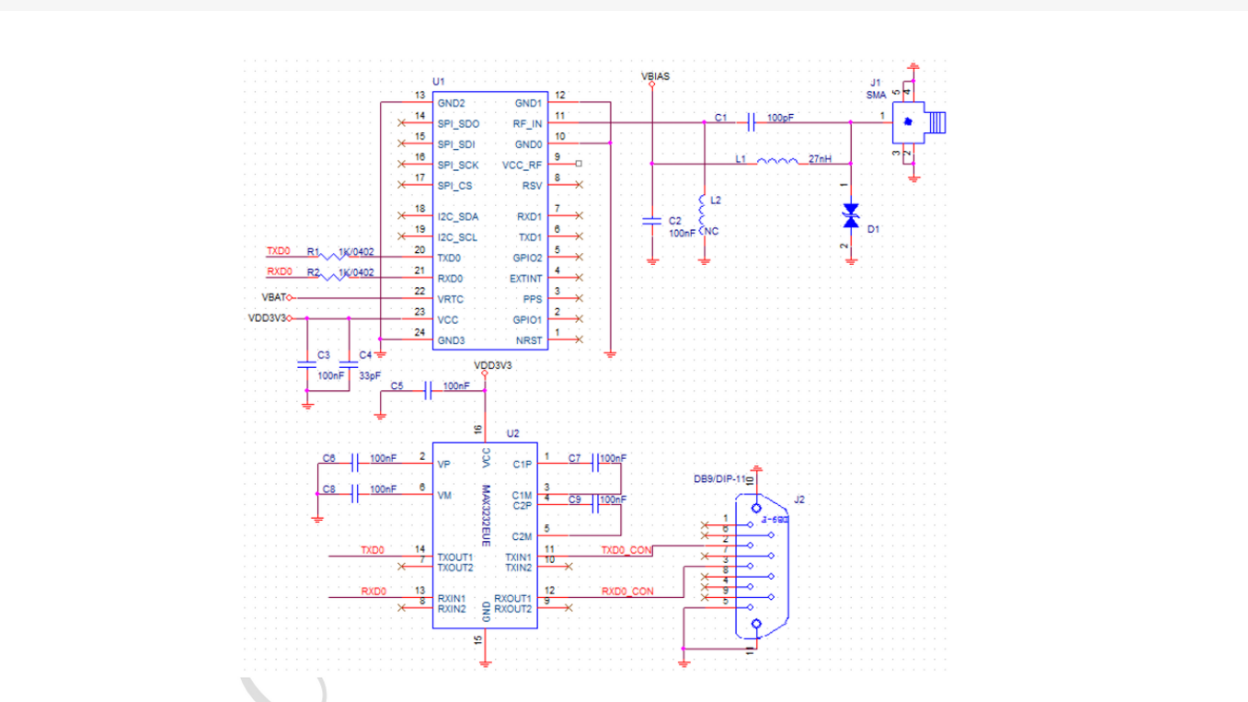This screenshot has width=1248, height=702.
Task: Select the VBAT net label
Action: (x=273, y=297)
